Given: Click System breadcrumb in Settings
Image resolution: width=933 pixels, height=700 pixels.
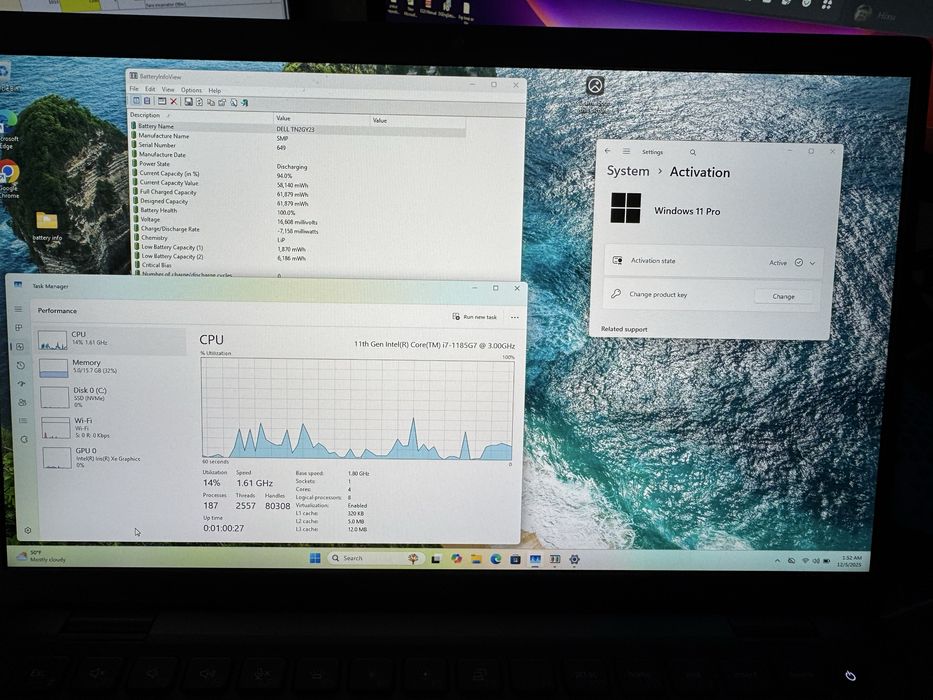Looking at the screenshot, I should (628, 171).
